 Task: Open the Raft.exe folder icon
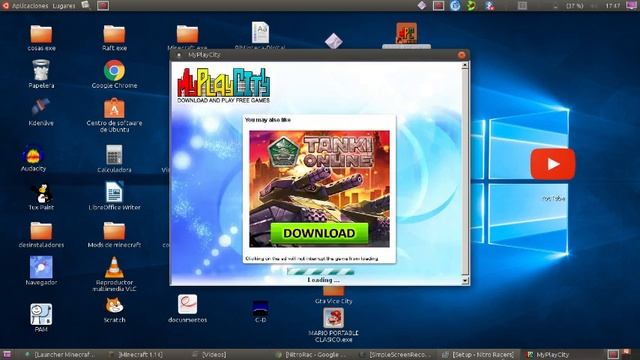pyautogui.click(x=114, y=35)
